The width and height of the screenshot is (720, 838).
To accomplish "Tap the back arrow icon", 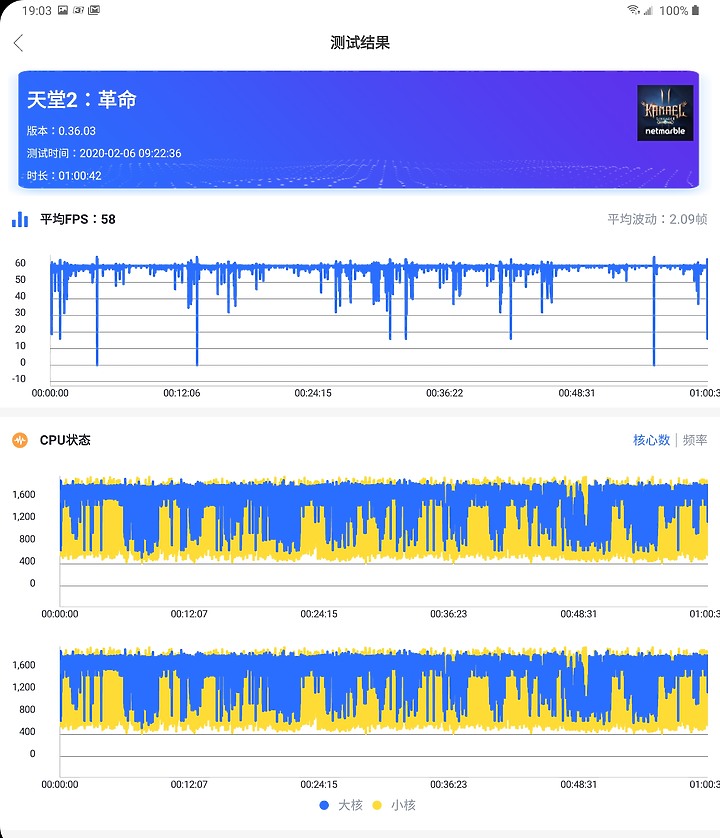I will tap(19, 43).
